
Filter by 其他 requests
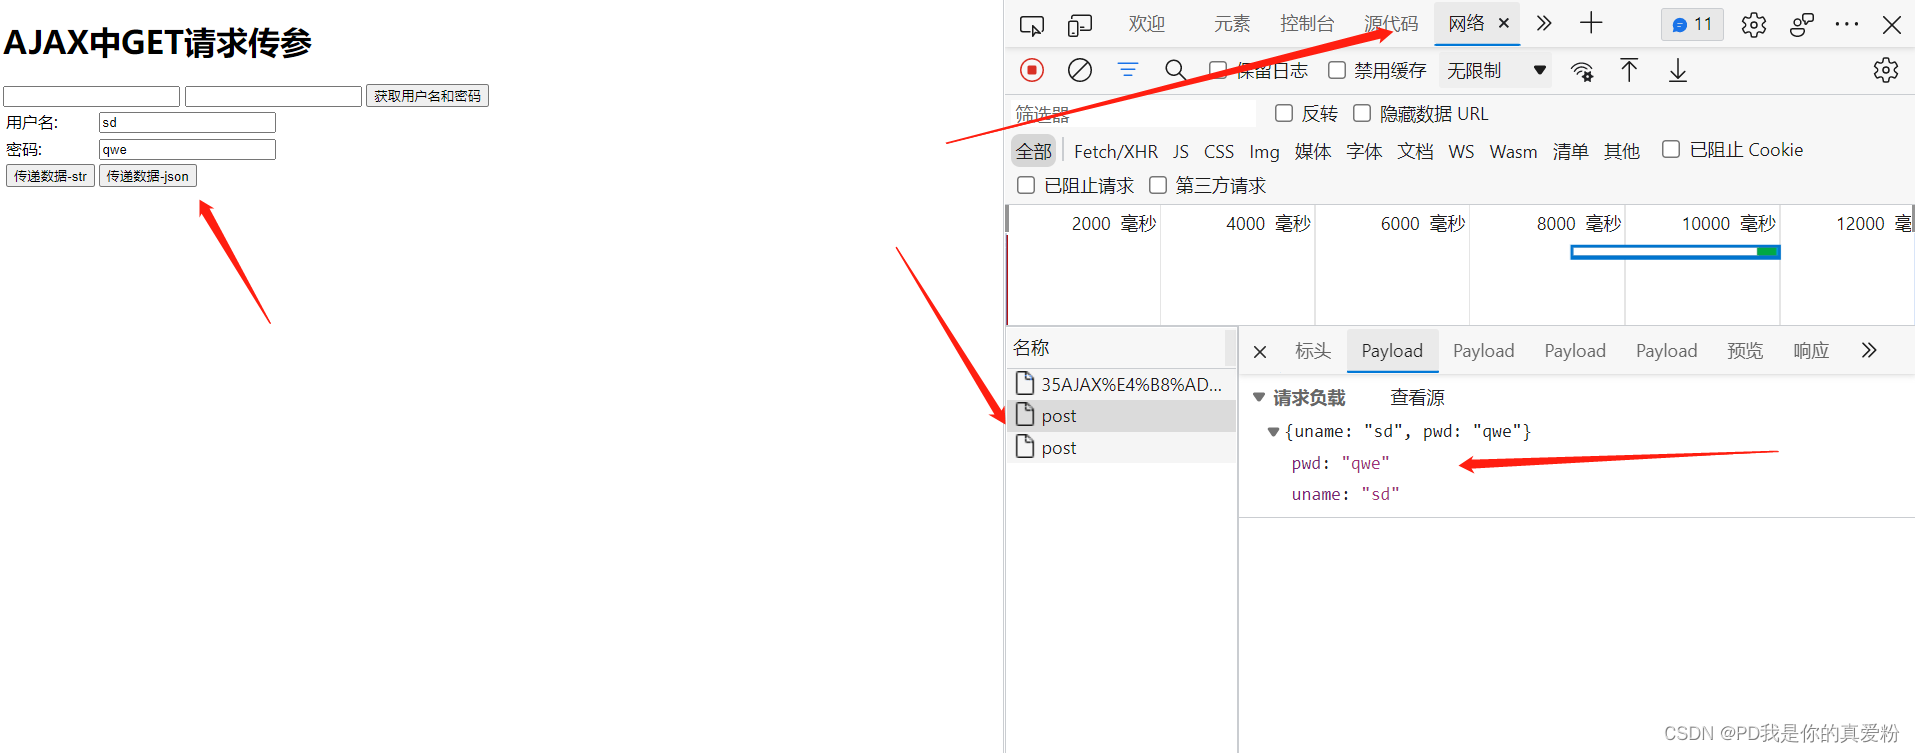tap(1622, 151)
